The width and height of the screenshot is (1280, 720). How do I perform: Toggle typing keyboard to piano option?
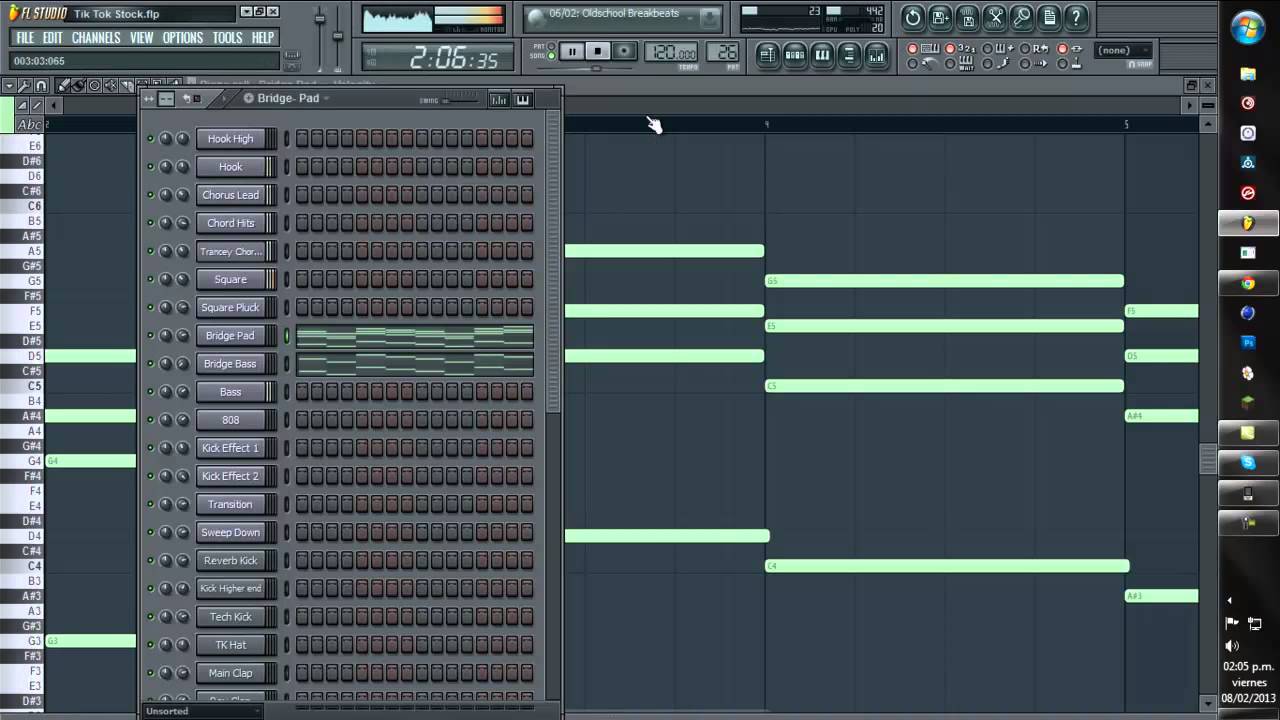pos(913,49)
